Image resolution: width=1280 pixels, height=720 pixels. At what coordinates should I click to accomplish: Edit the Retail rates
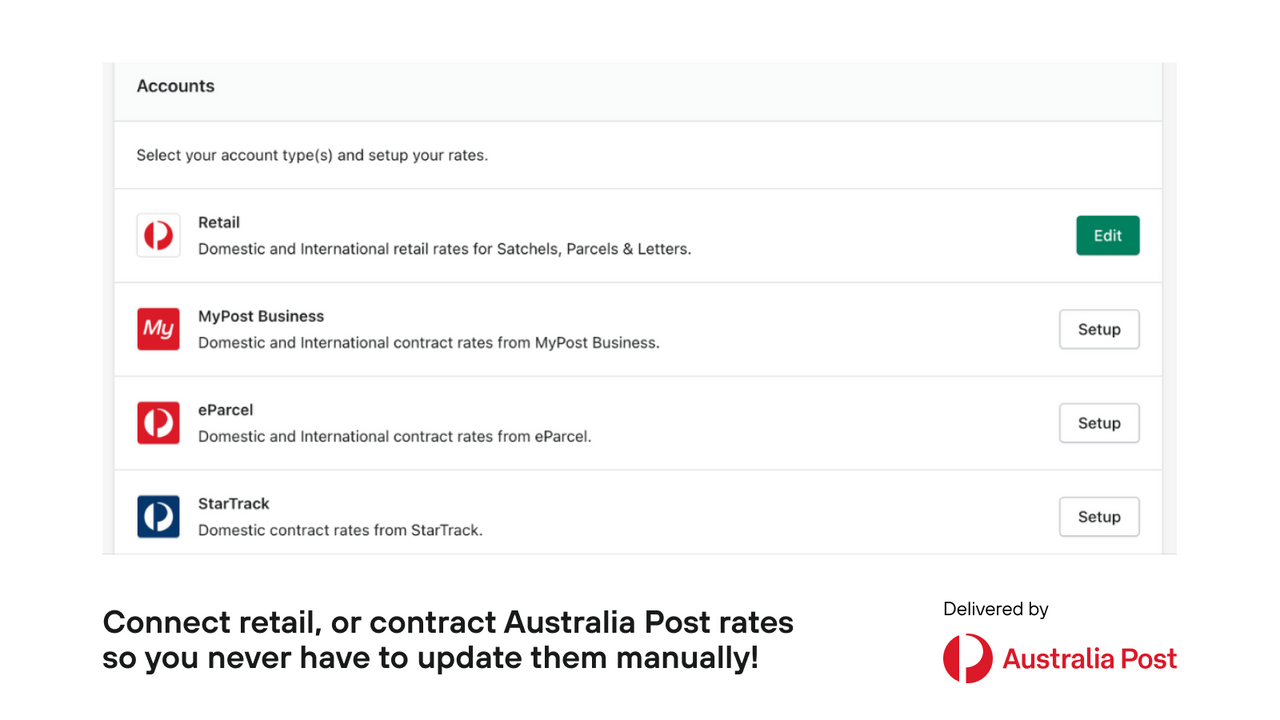1107,235
